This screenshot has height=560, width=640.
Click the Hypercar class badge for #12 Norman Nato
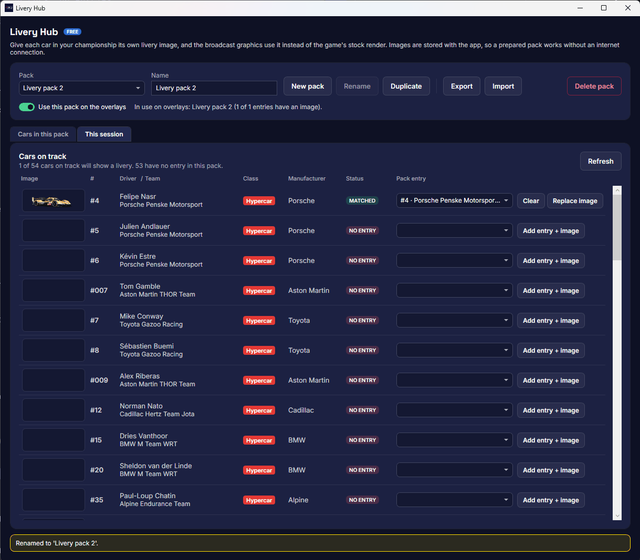(x=259, y=410)
